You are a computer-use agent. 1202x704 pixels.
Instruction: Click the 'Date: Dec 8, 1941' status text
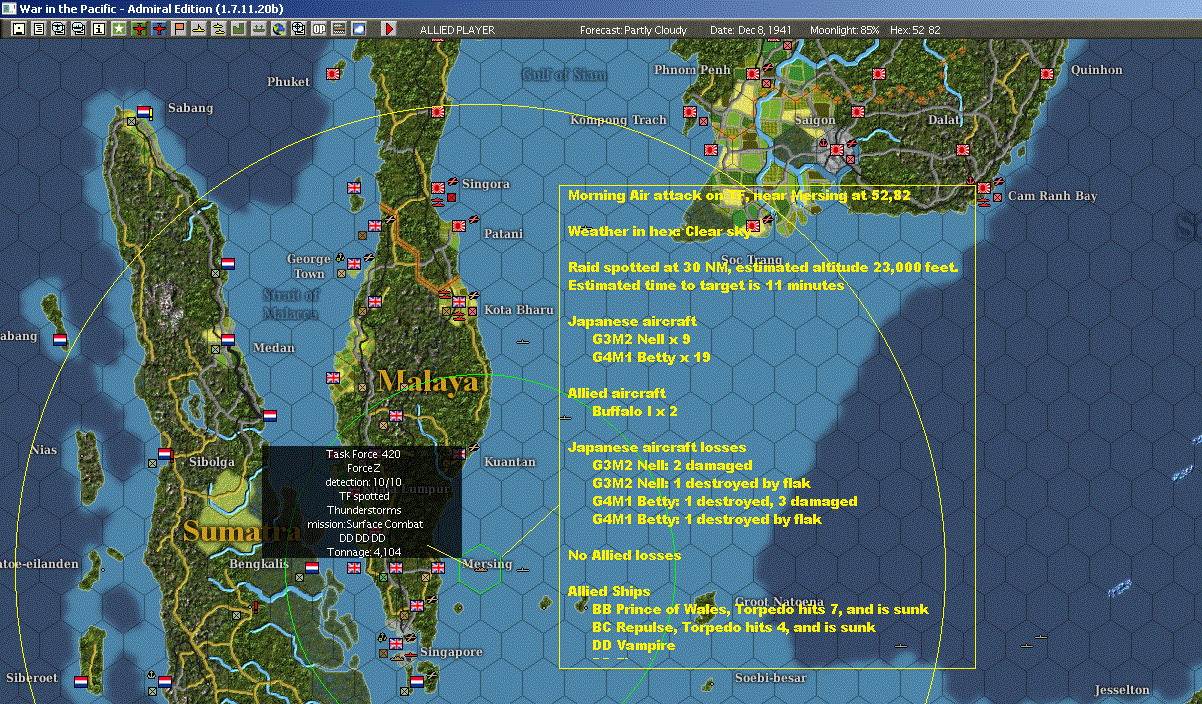point(750,30)
